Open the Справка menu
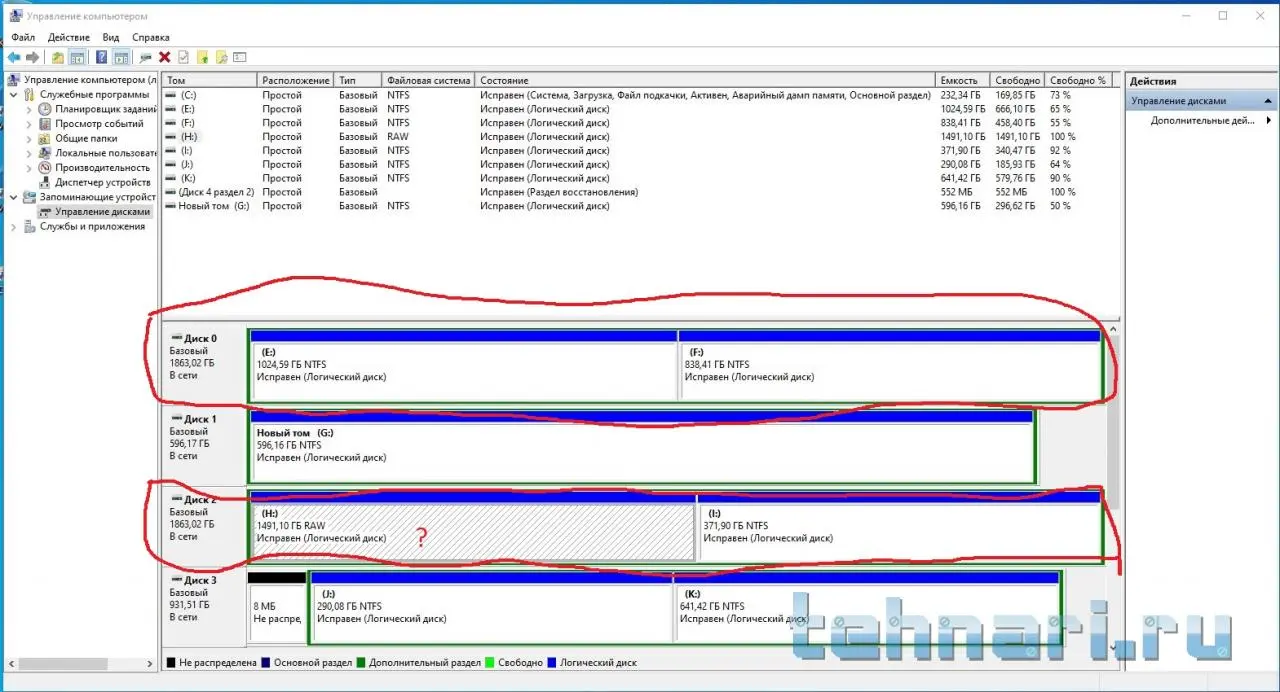Viewport: 1280px width, 692px height. click(x=151, y=37)
